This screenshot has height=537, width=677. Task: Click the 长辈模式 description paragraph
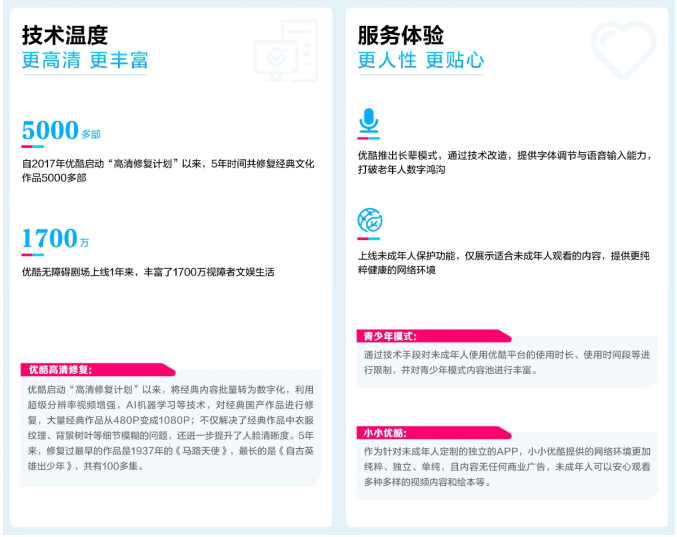click(x=503, y=163)
